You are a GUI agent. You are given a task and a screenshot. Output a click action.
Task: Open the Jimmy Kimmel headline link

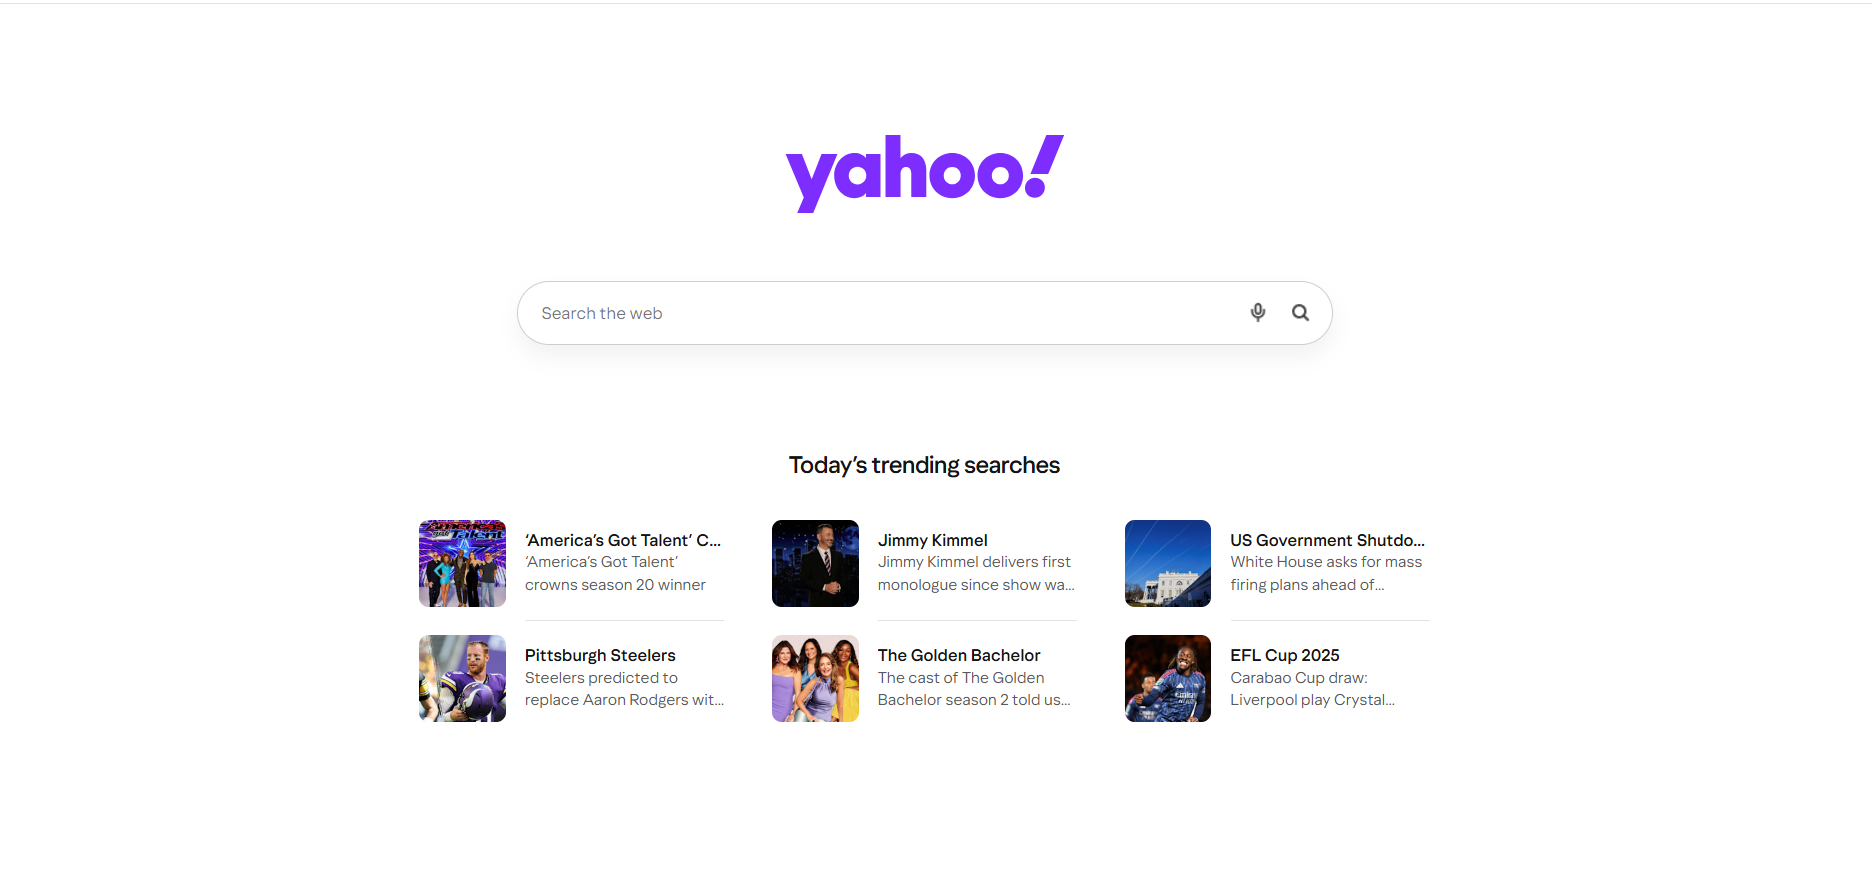click(x=933, y=540)
